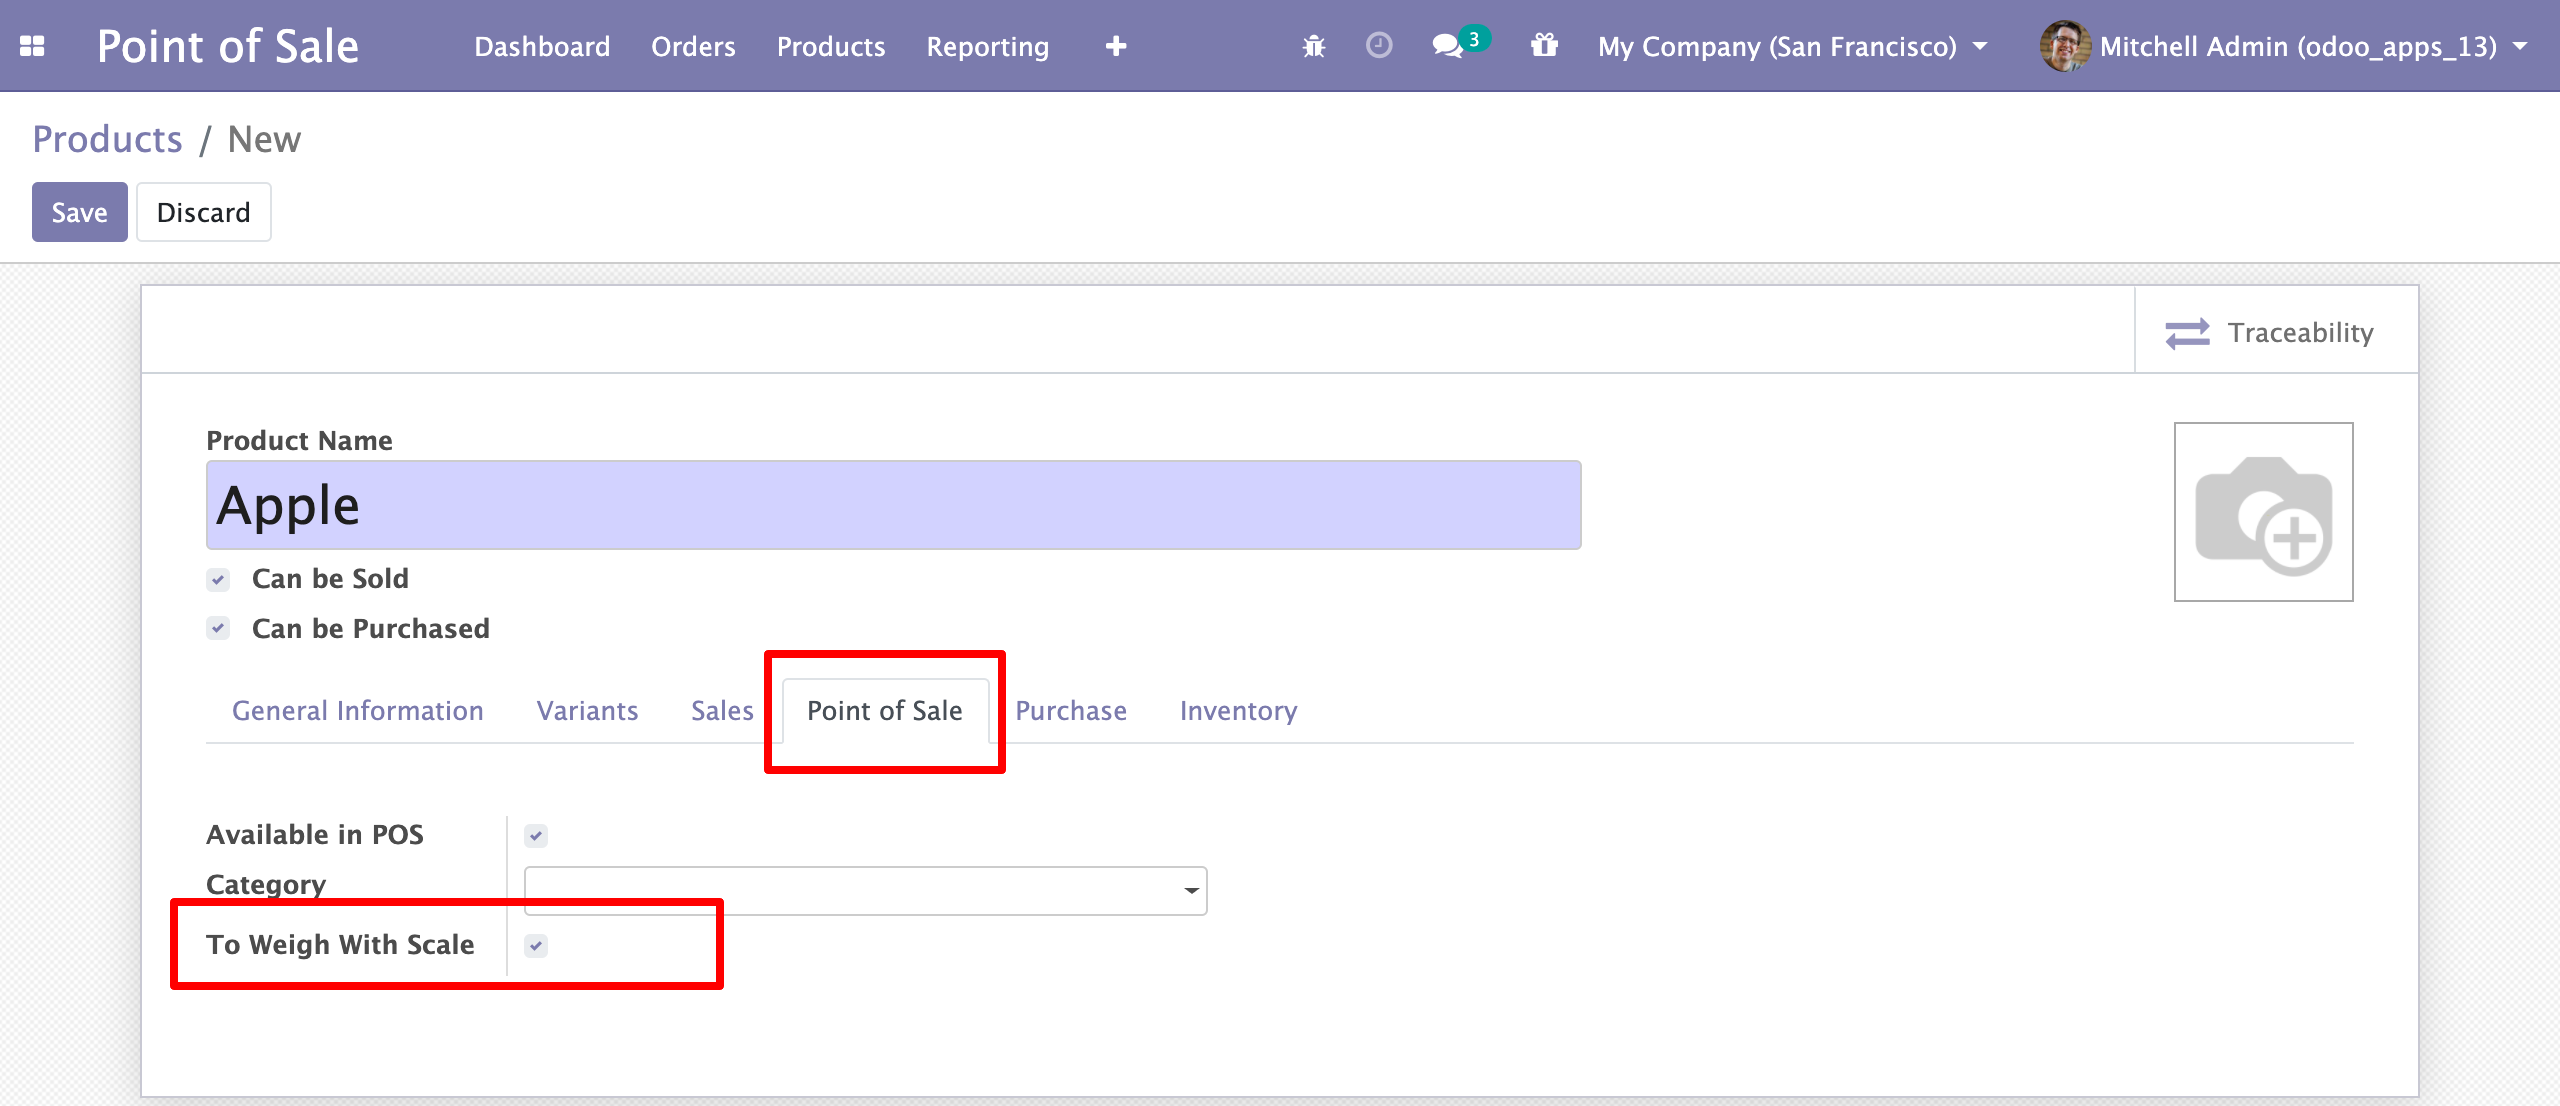Click the Save button

pyautogui.click(x=79, y=212)
